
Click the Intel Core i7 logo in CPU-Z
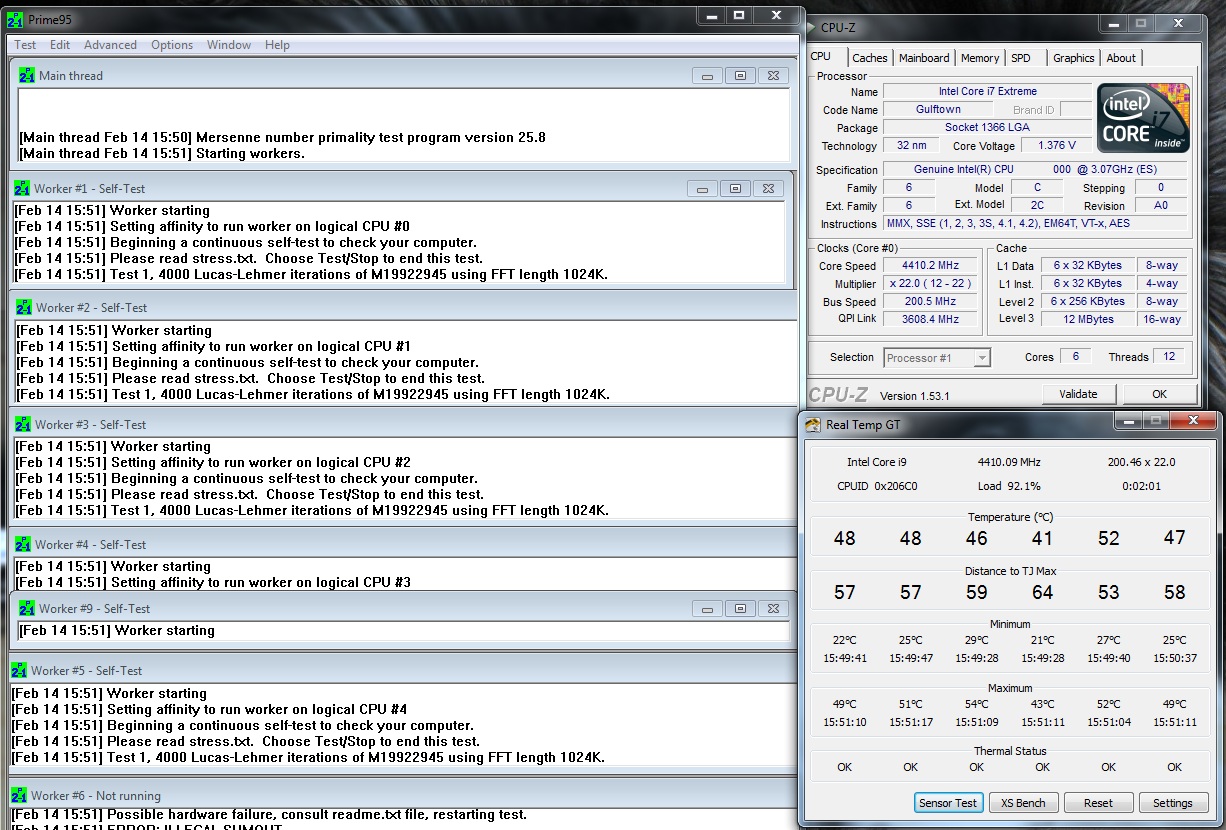point(1144,118)
